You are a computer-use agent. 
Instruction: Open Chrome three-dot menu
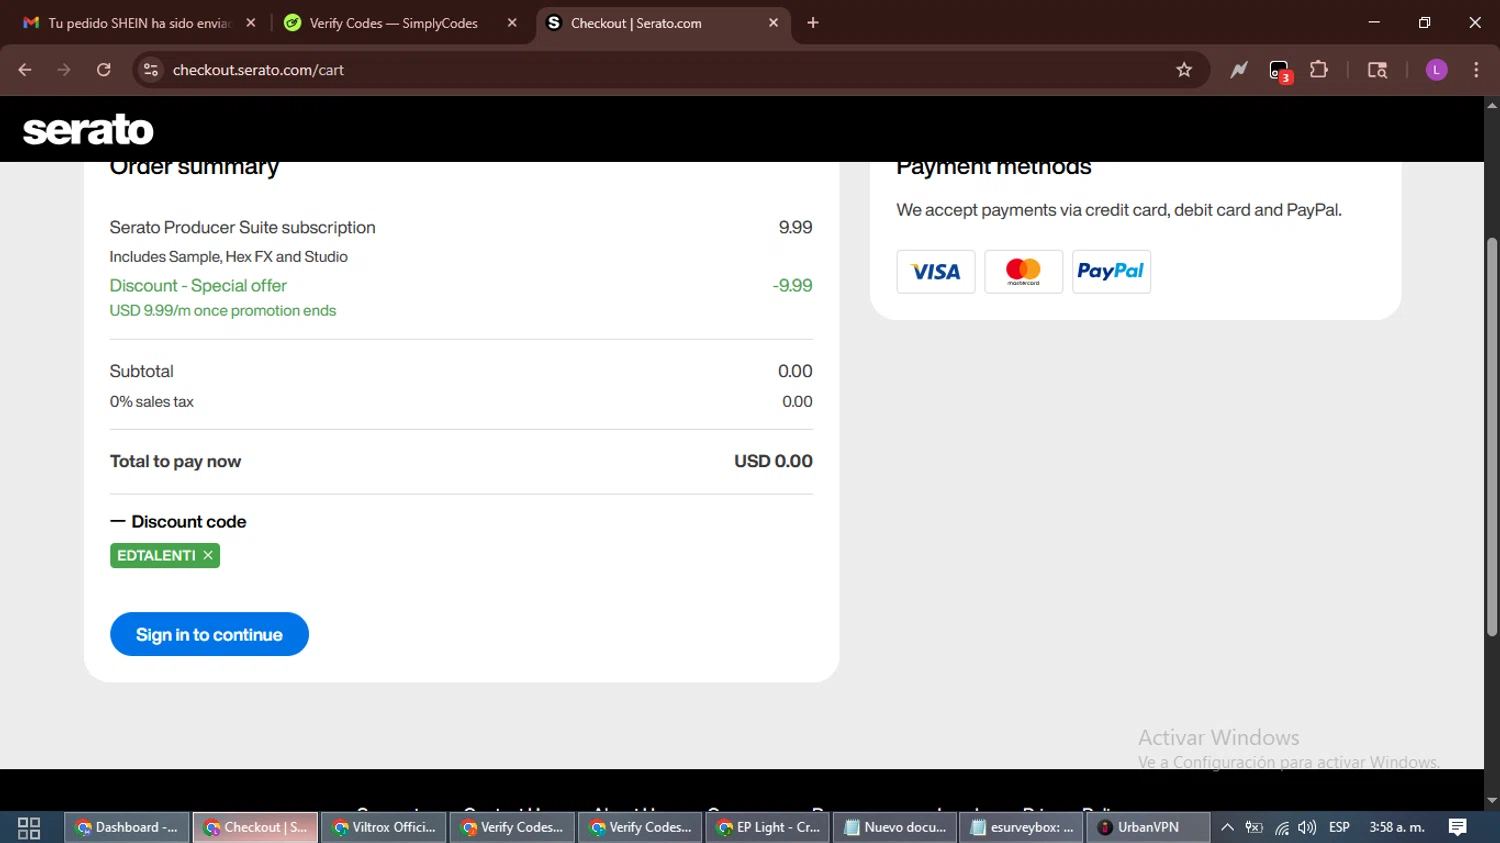coord(1476,70)
